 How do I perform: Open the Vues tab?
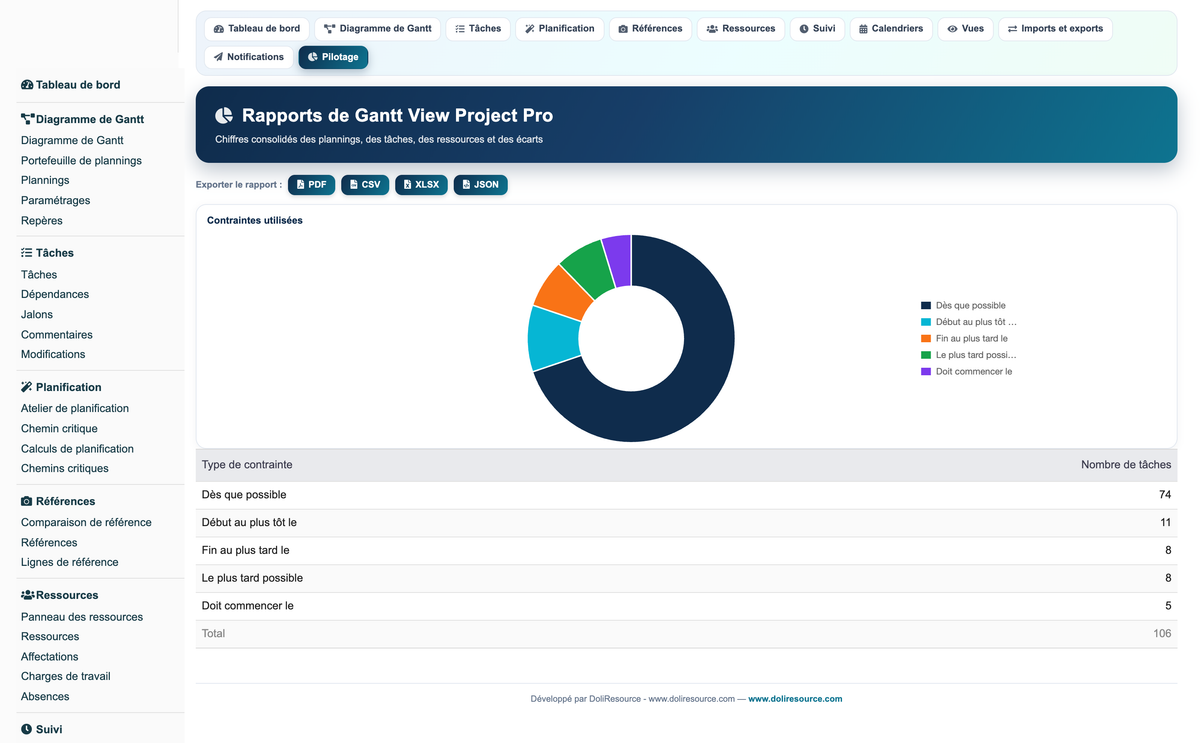pyautogui.click(x=966, y=29)
